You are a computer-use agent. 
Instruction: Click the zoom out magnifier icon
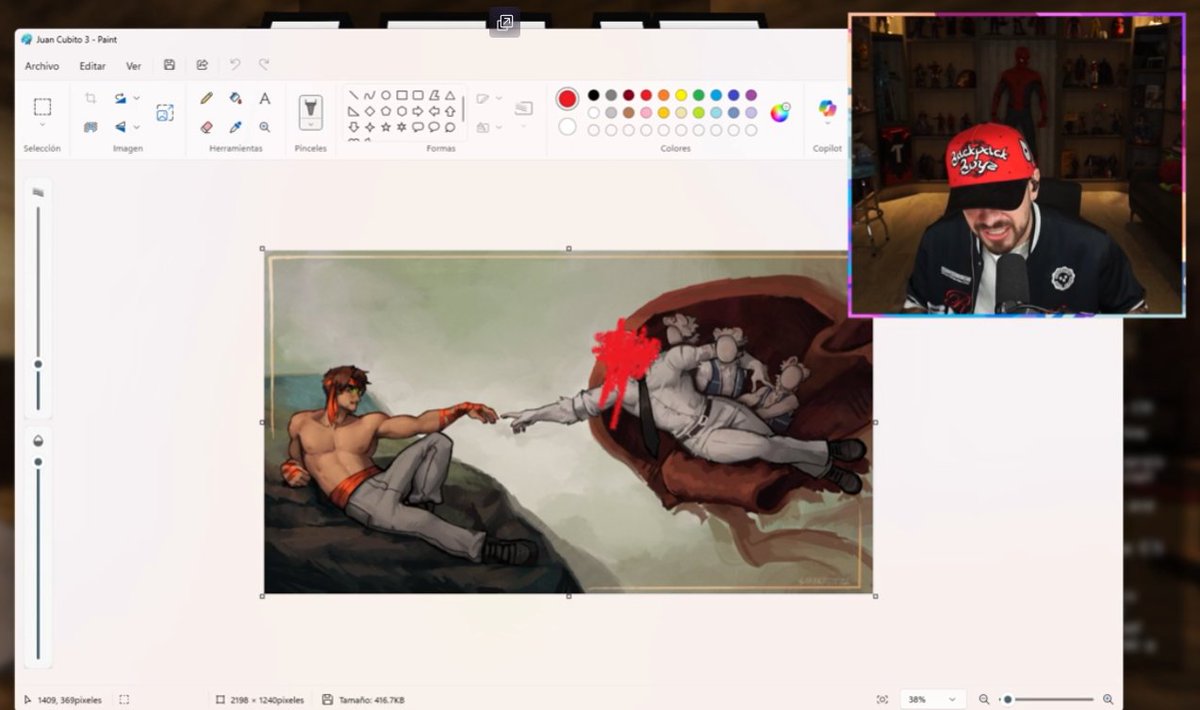(984, 700)
